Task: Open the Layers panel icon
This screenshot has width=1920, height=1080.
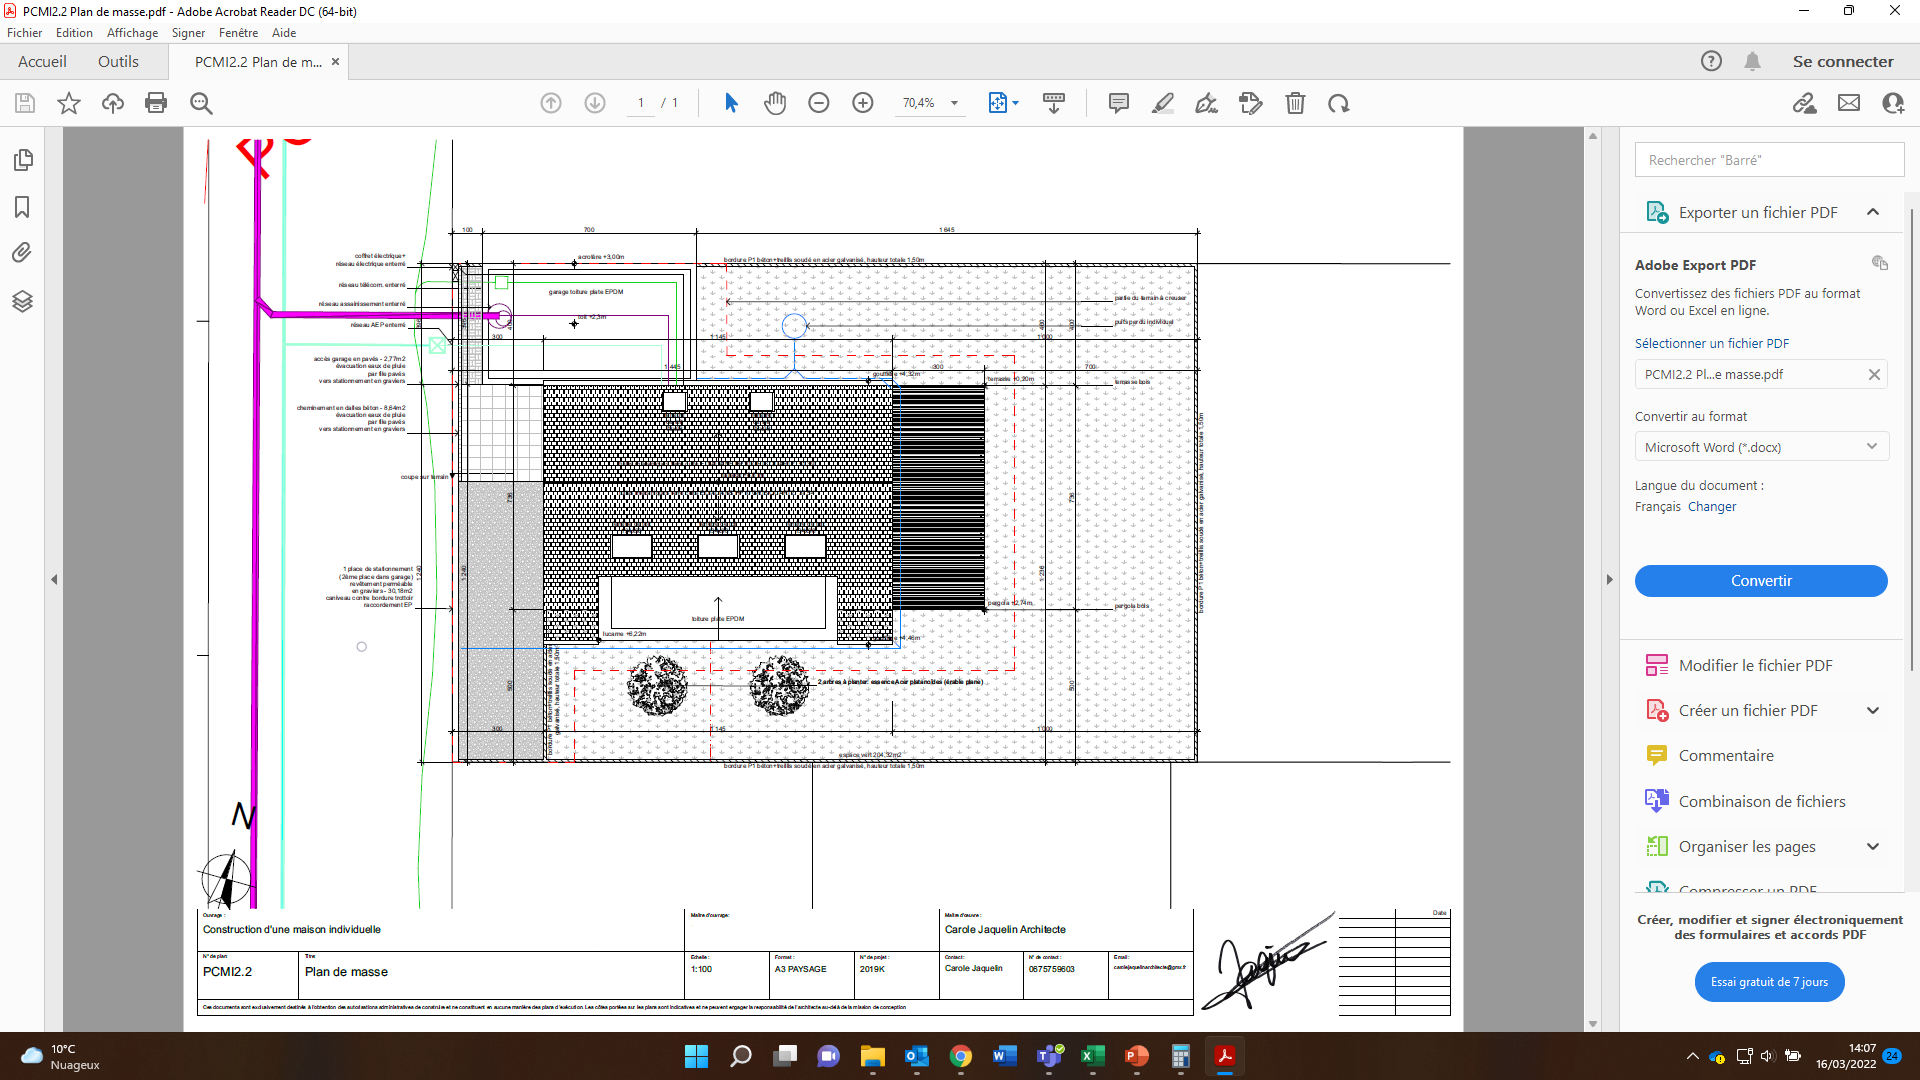Action: [22, 301]
